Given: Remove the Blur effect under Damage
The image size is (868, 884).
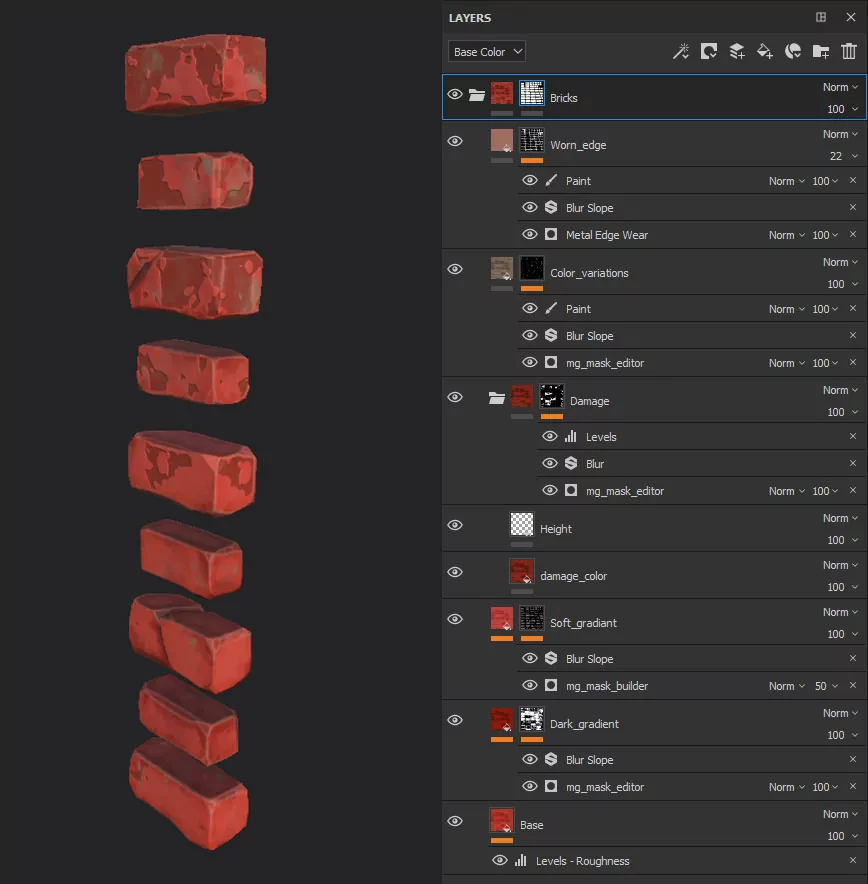Looking at the screenshot, I should 853,463.
